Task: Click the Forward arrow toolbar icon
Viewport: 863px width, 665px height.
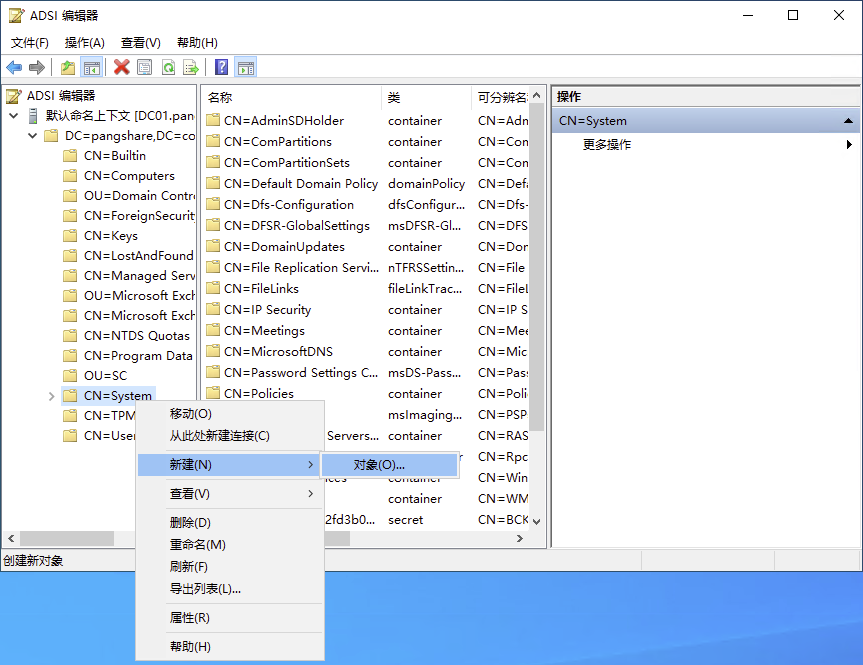Action: click(37, 68)
